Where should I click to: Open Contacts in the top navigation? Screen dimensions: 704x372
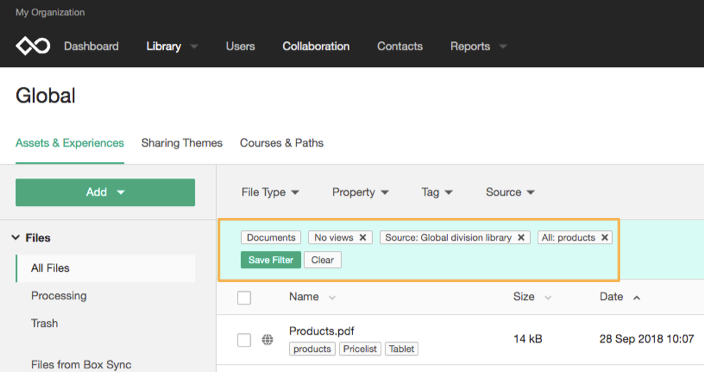click(400, 46)
